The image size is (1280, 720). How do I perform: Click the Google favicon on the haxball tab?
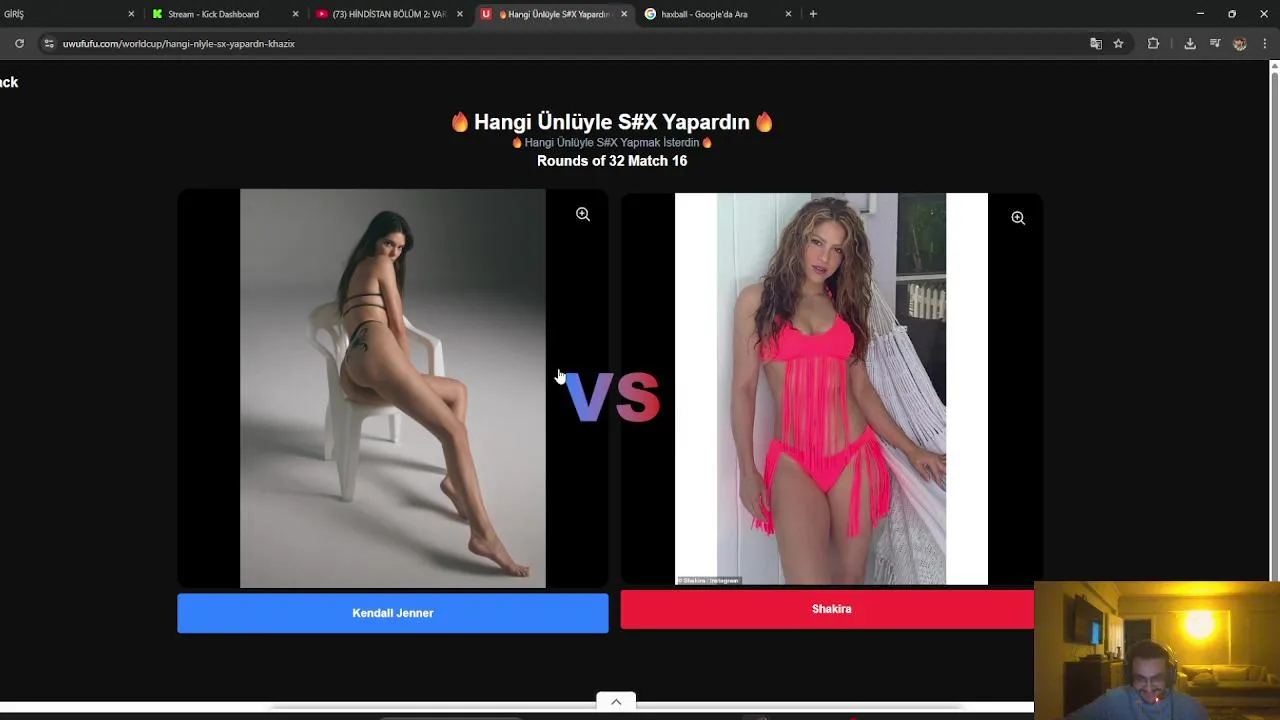click(x=650, y=14)
